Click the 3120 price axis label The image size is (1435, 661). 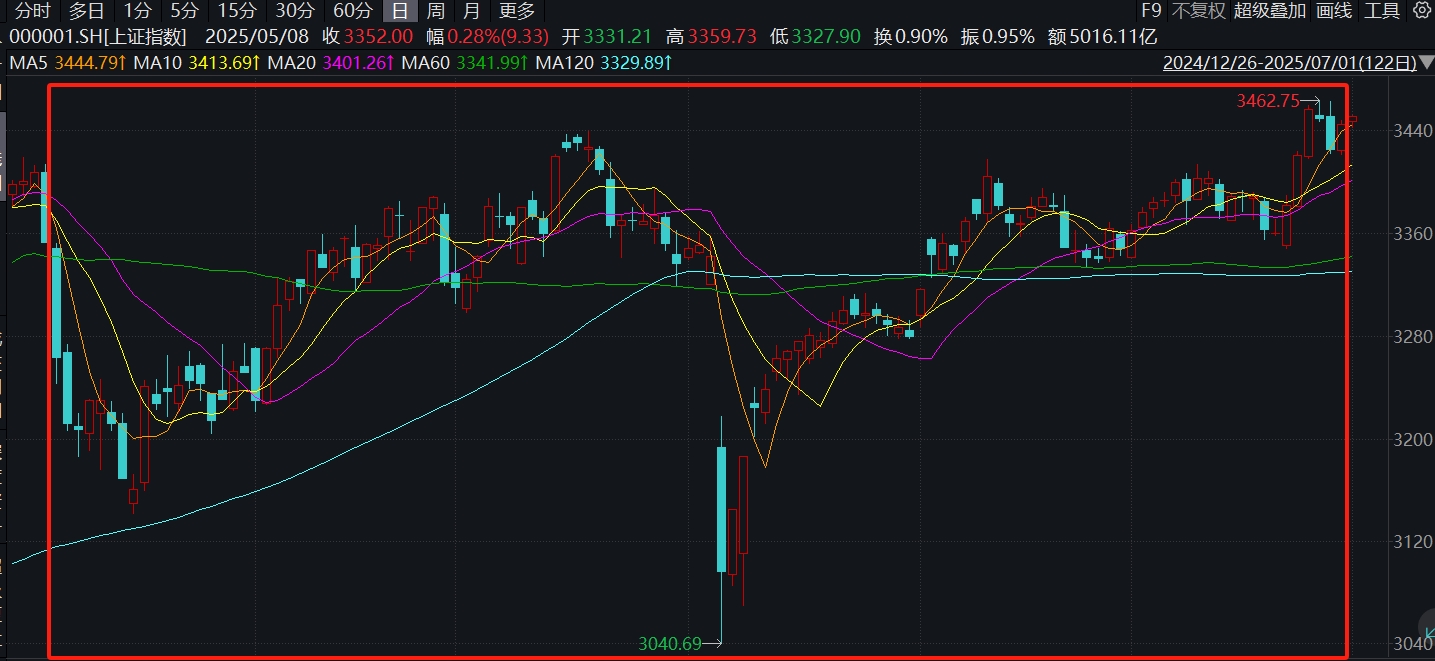pyautogui.click(x=1413, y=542)
